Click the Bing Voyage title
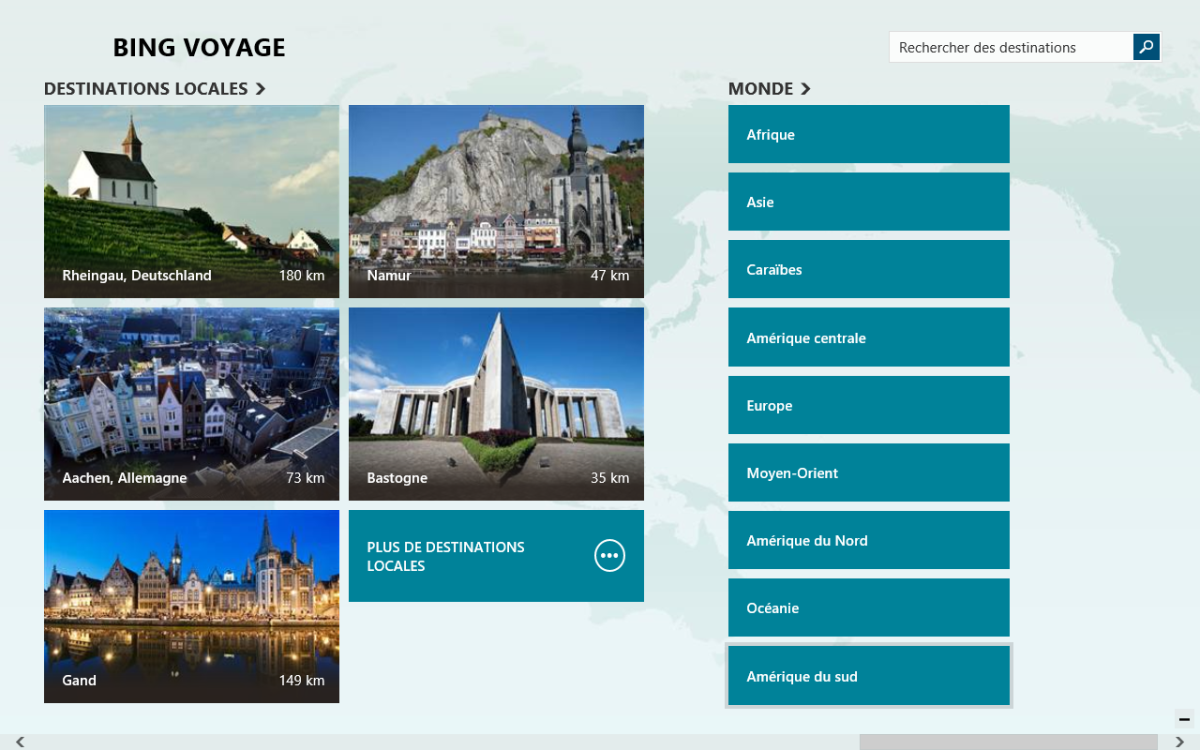1200x750 pixels. tap(199, 47)
